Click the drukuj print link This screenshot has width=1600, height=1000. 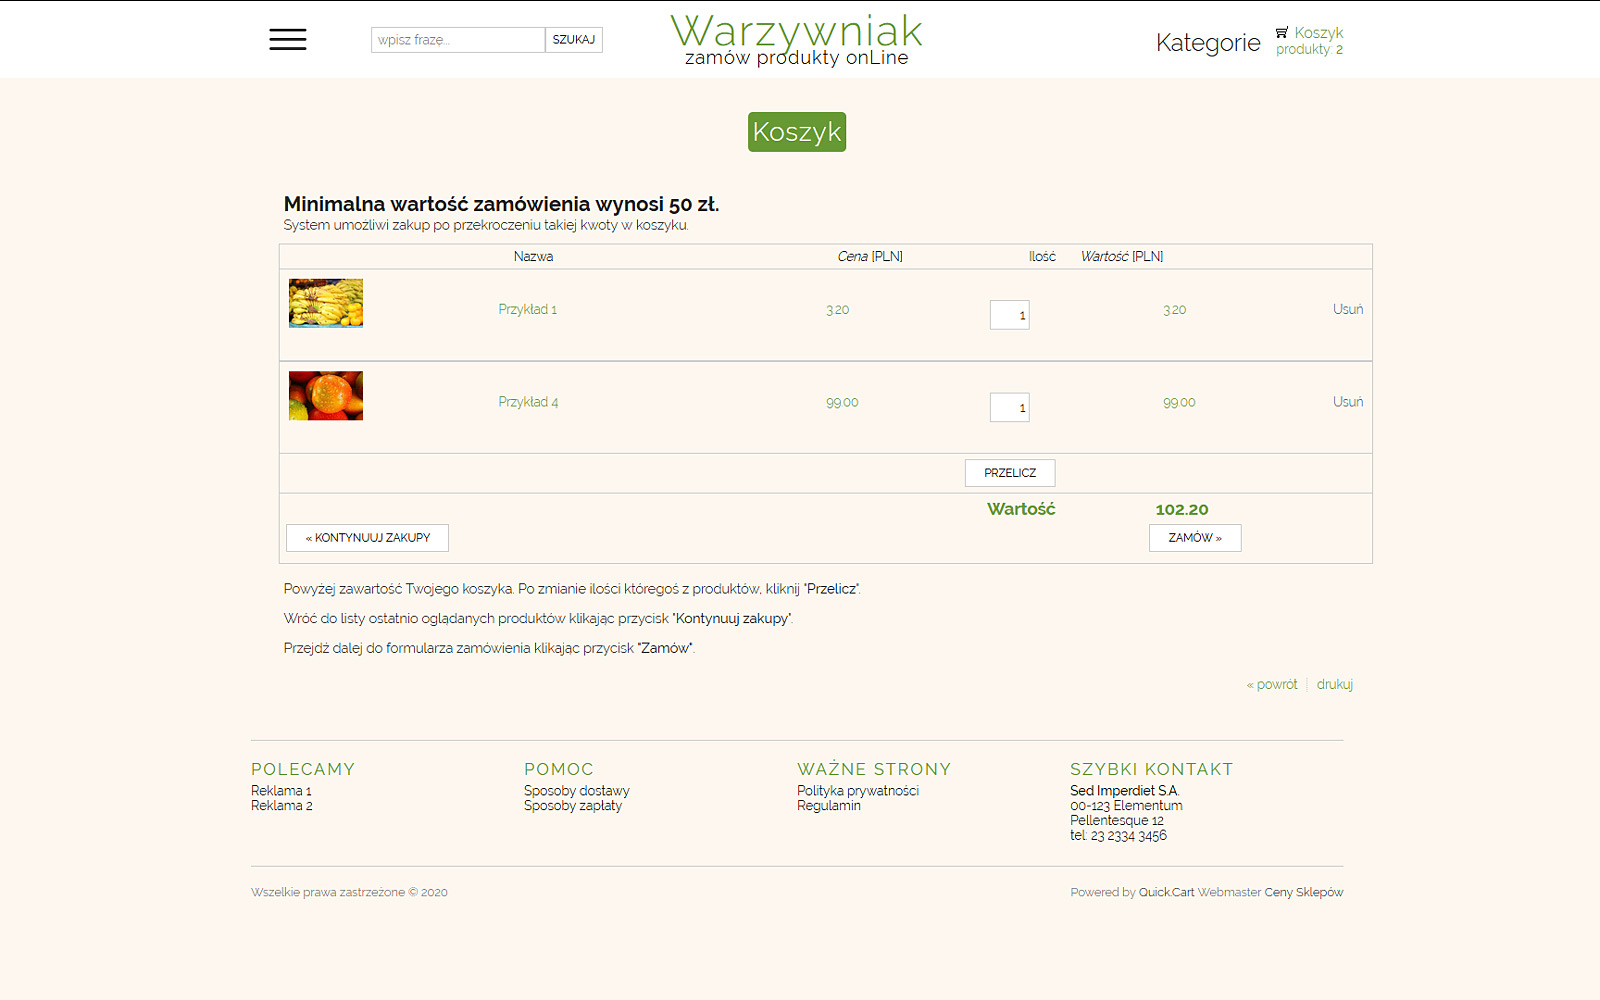point(1334,685)
